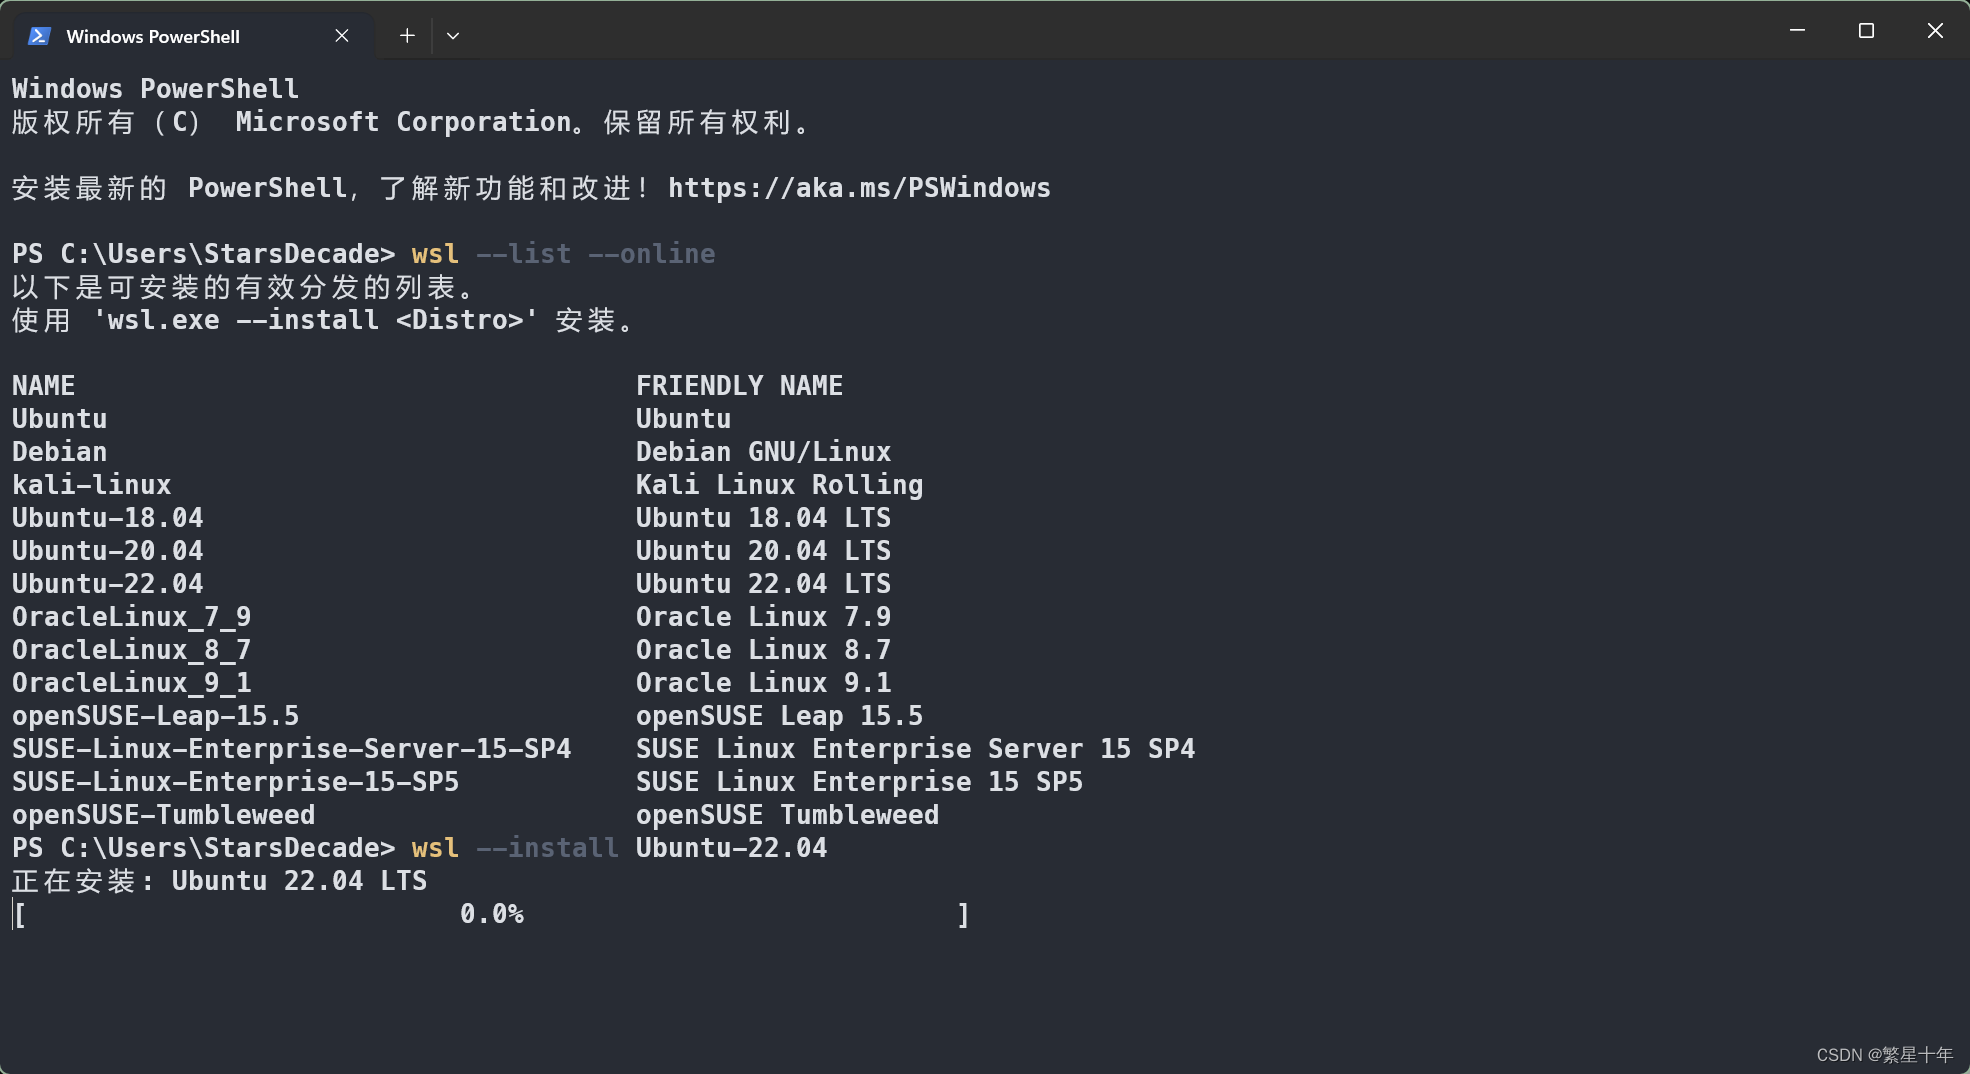
Task: Click 'Ubuntu 22.04 LTS' in the friendly name column
Action: pos(763,584)
